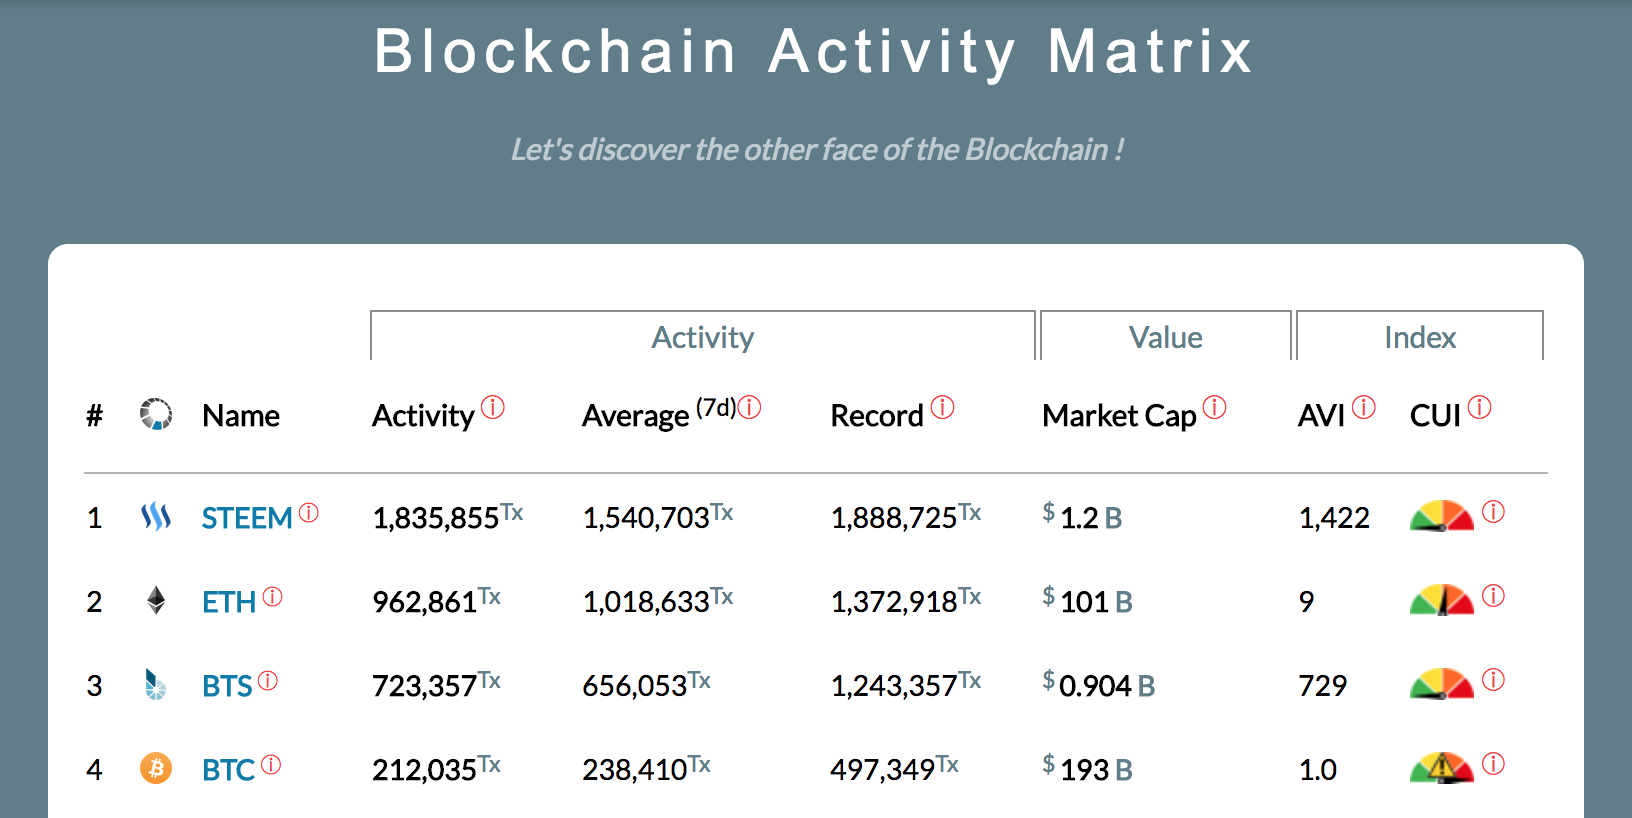Sort by the Record column header
Image resolution: width=1632 pixels, height=818 pixels.
pos(877,416)
